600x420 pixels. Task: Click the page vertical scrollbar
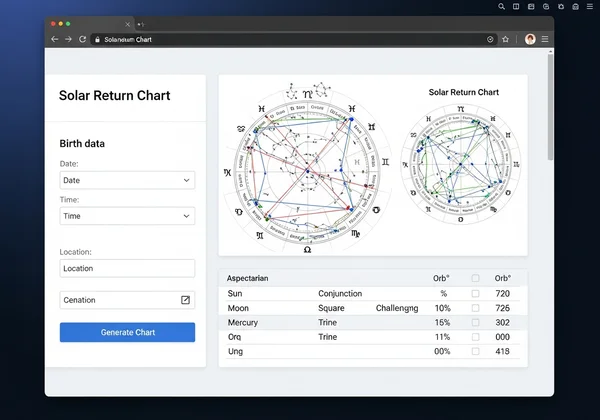point(550,110)
